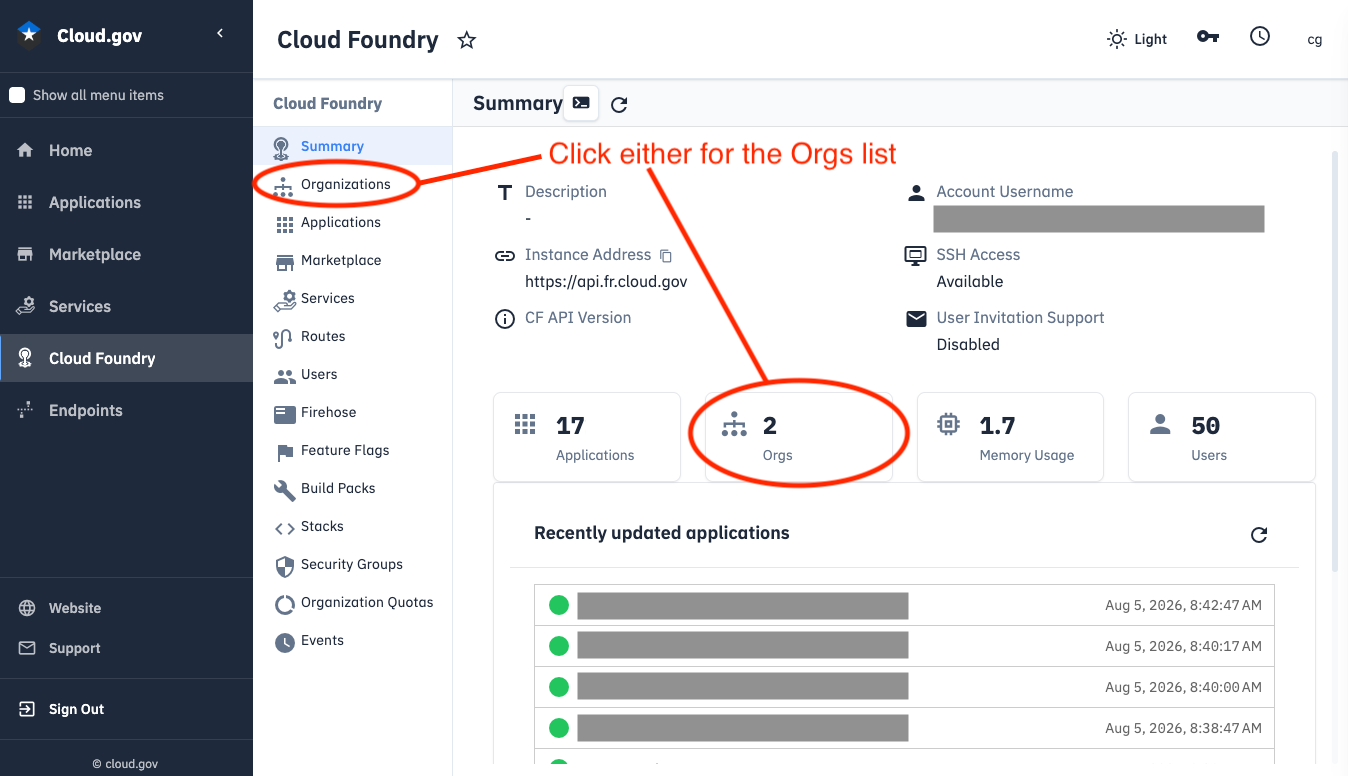
Task: Click the Endpoints network icon
Action: click(26, 410)
